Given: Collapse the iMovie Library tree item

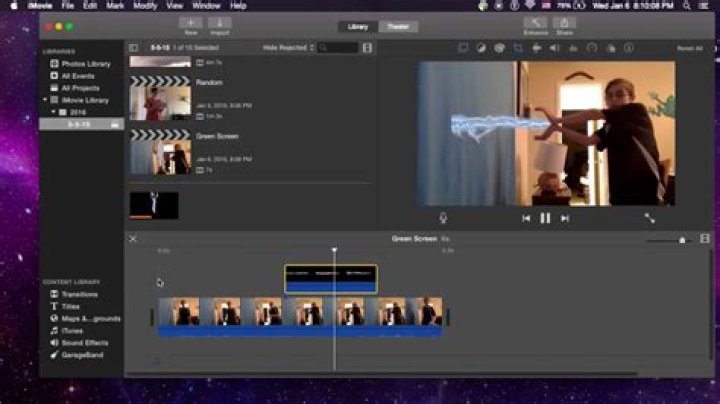Looking at the screenshot, I should 45,100.
